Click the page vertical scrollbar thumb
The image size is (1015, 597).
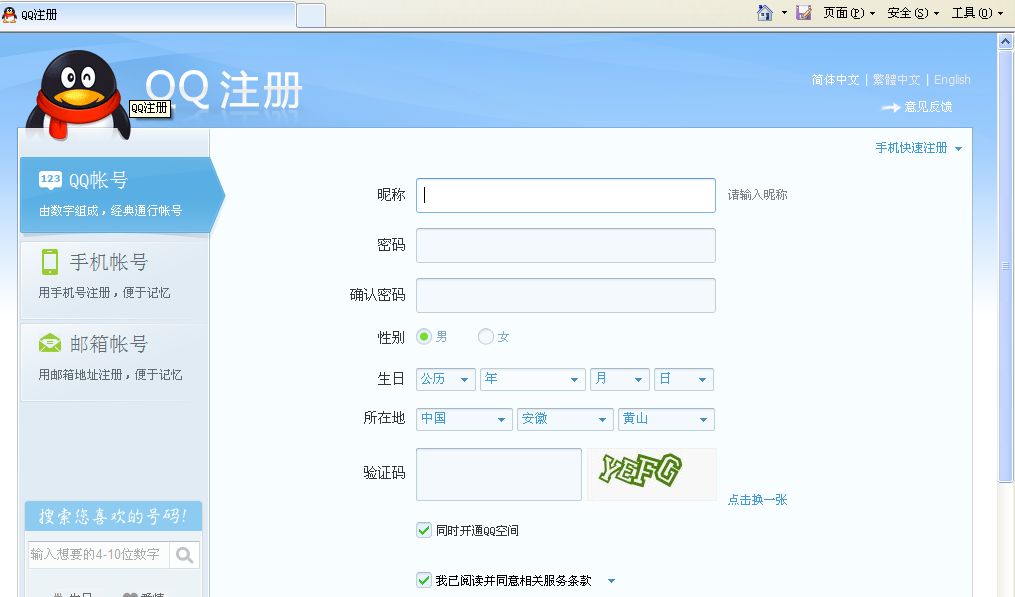(x=1005, y=266)
